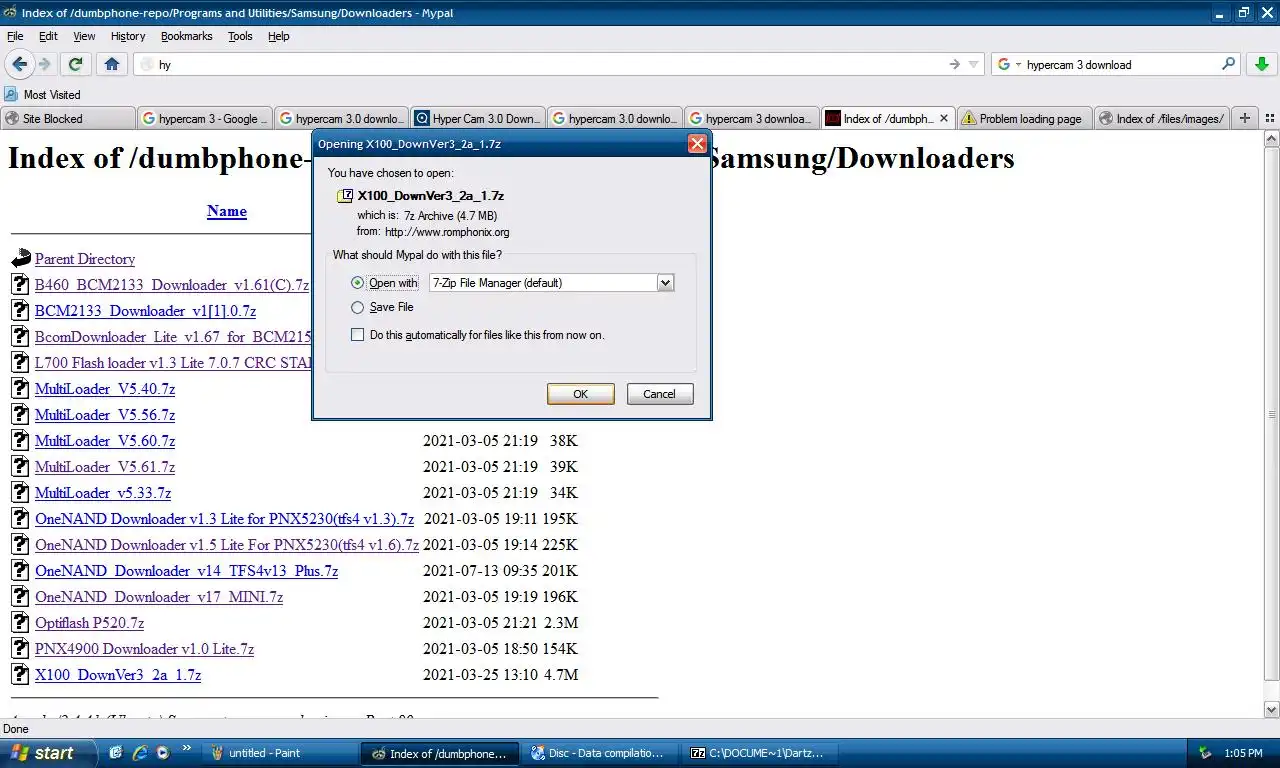Open the Tools menu

[240, 36]
